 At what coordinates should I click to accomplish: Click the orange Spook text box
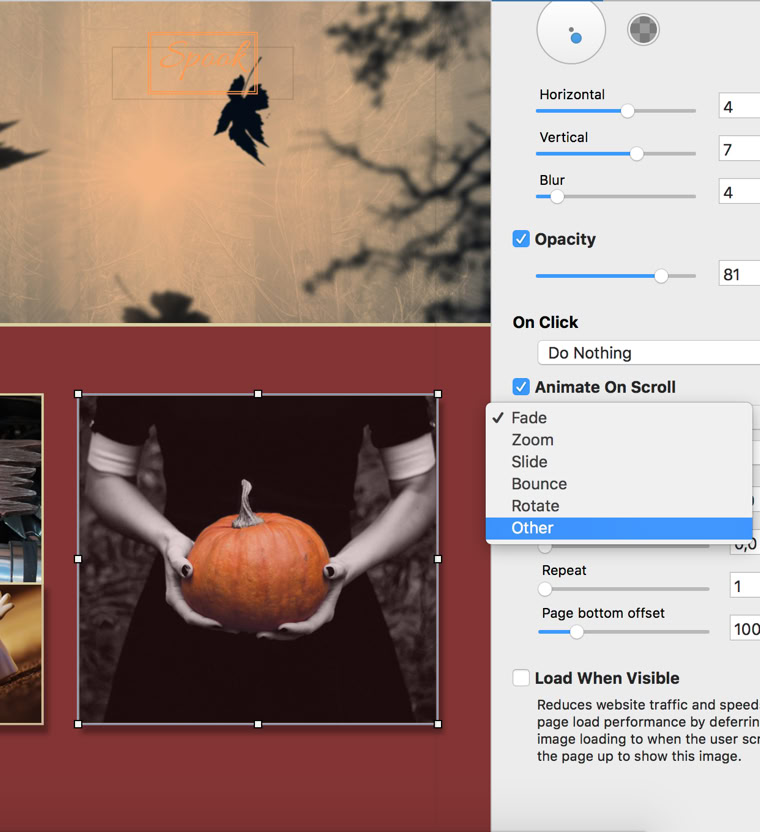(x=203, y=62)
